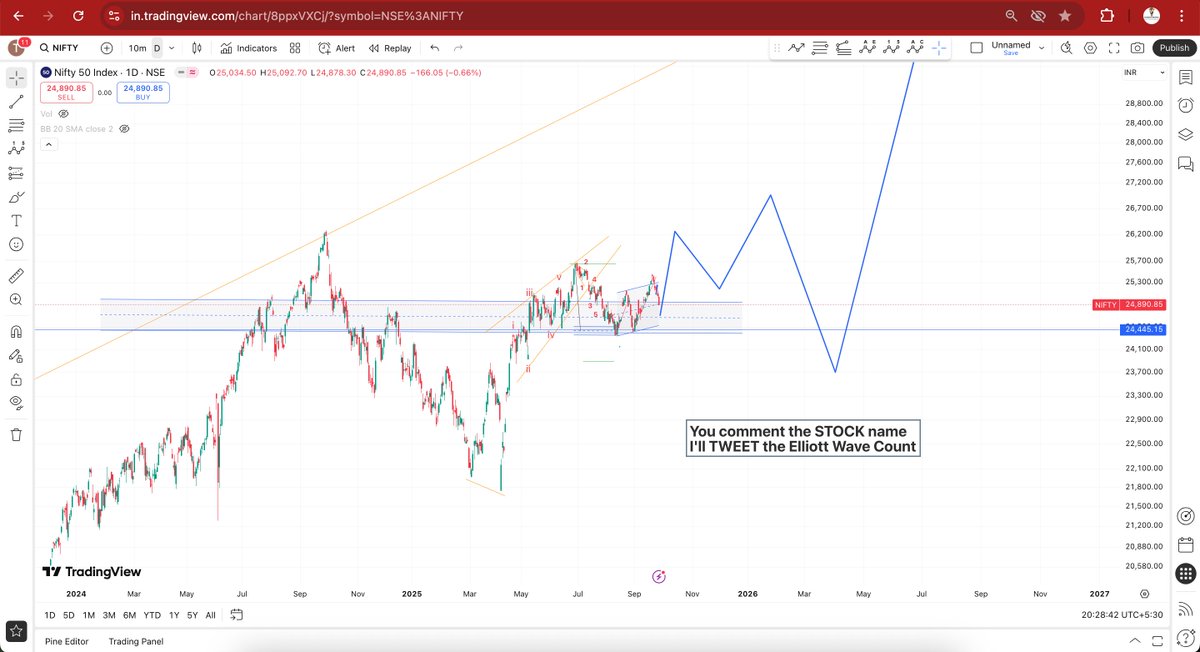Toggle lock all drawings

coord(16,379)
